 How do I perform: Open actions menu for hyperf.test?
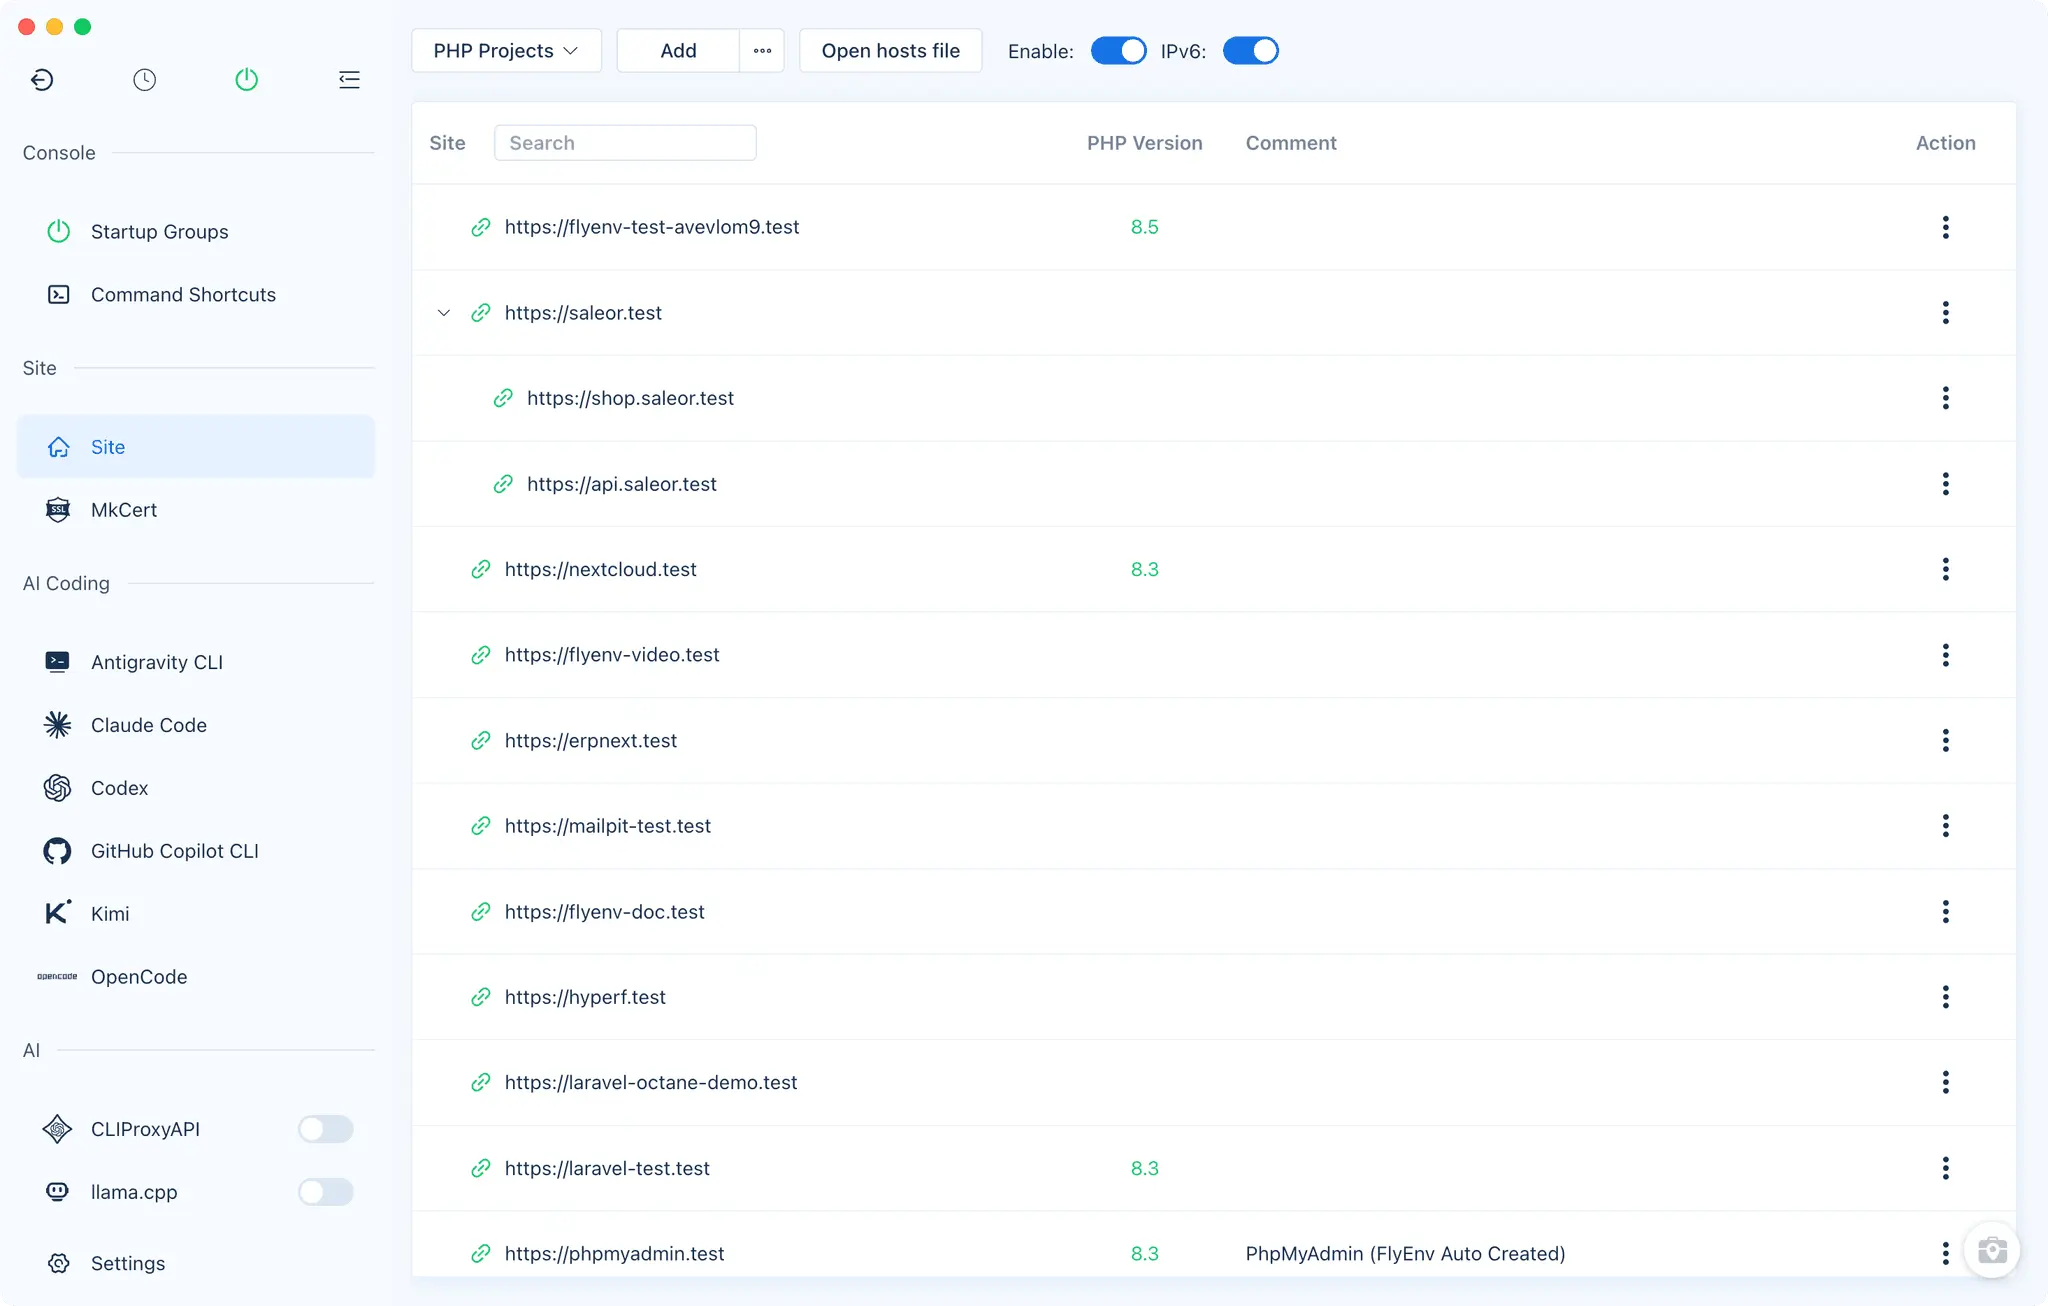click(1945, 997)
